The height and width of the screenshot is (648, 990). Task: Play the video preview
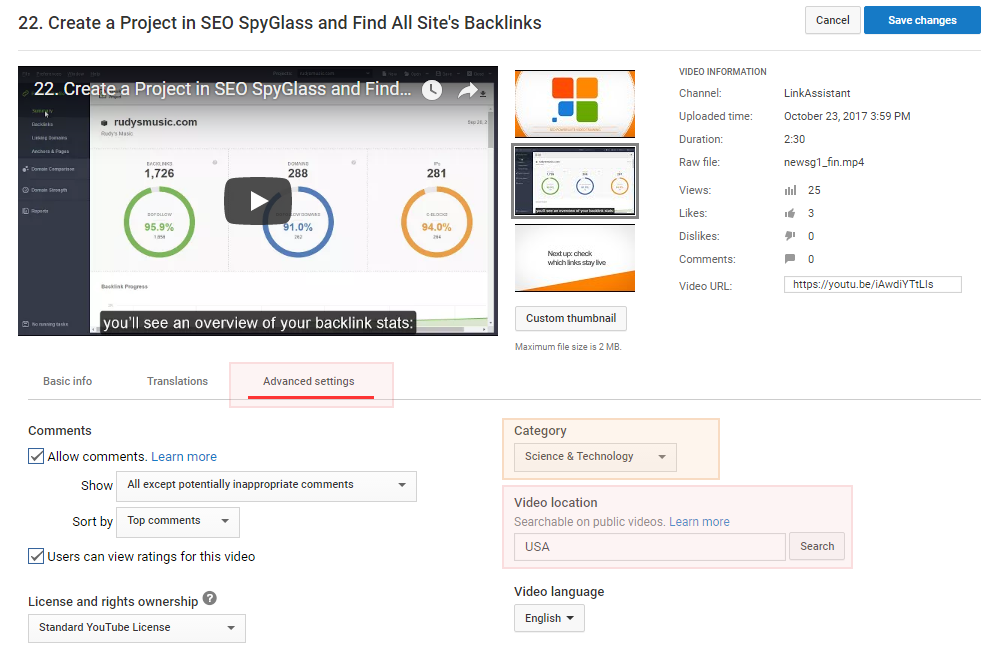258,201
